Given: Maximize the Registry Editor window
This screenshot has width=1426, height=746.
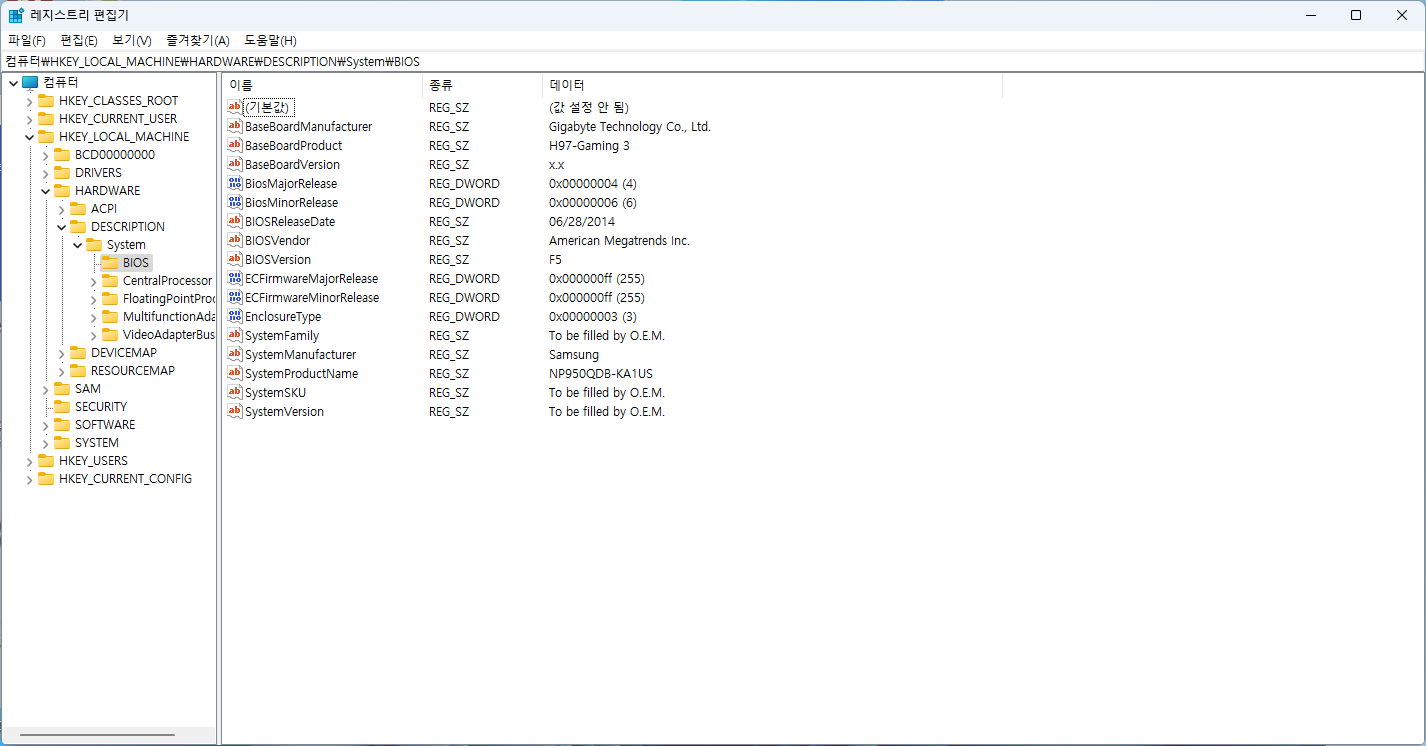Looking at the screenshot, I should (x=1355, y=15).
